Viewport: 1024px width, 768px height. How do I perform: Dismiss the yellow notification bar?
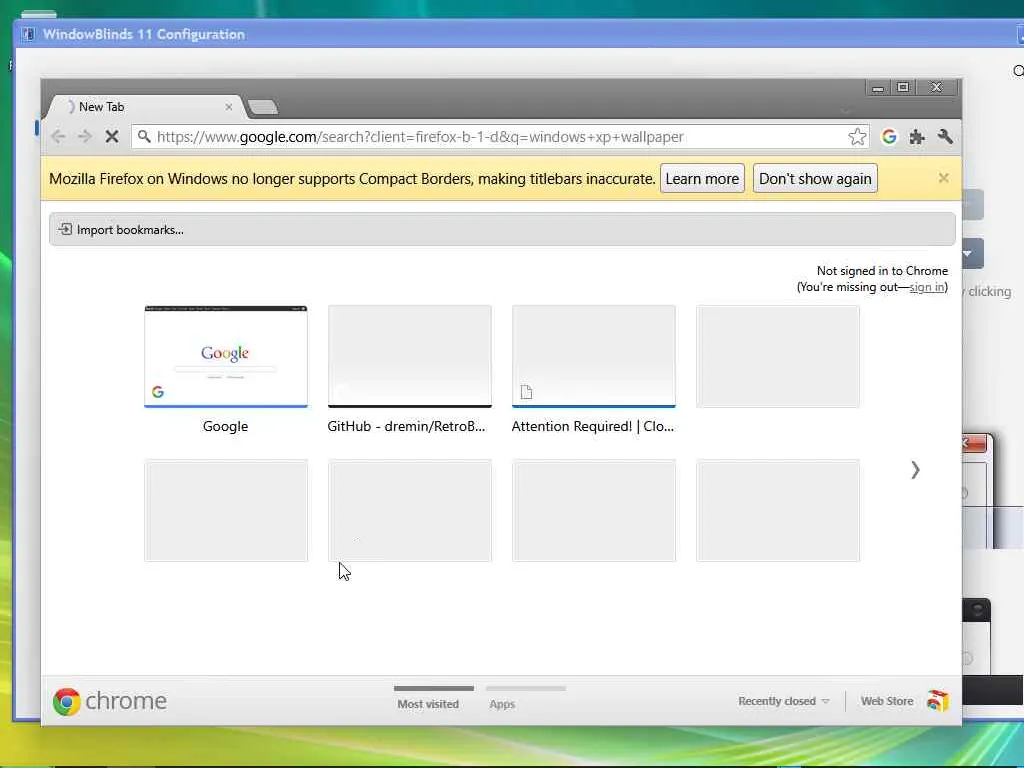[x=943, y=178]
